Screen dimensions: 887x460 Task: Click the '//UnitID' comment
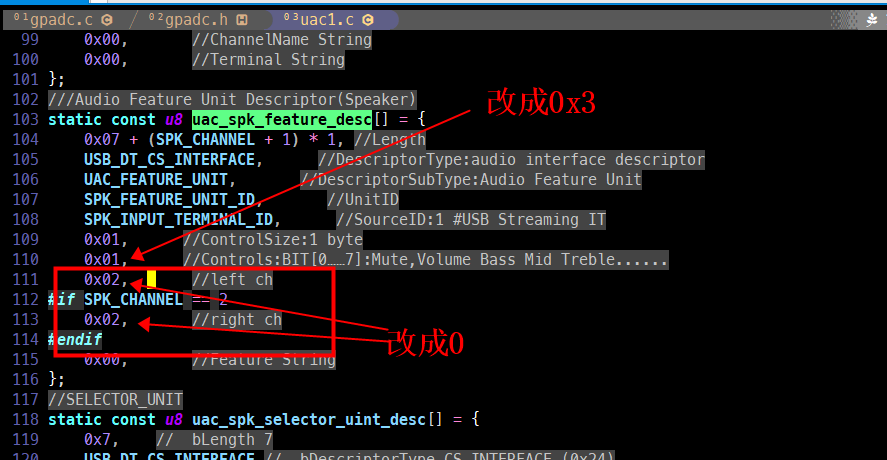click(x=363, y=199)
